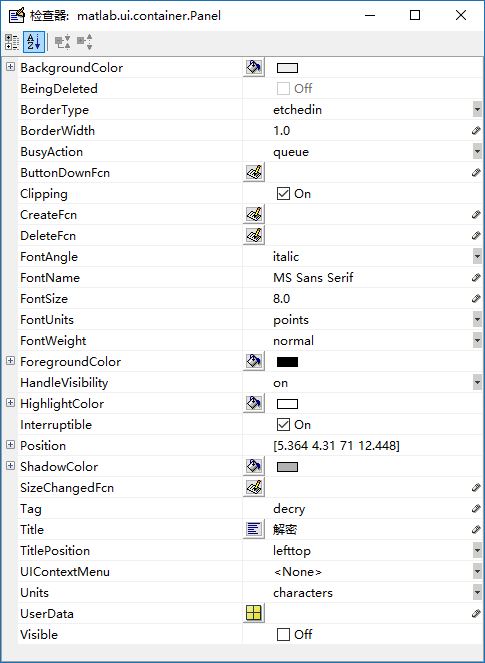Open SizeChangedFcn callback editor icon
This screenshot has width=485, height=663.
point(254,487)
